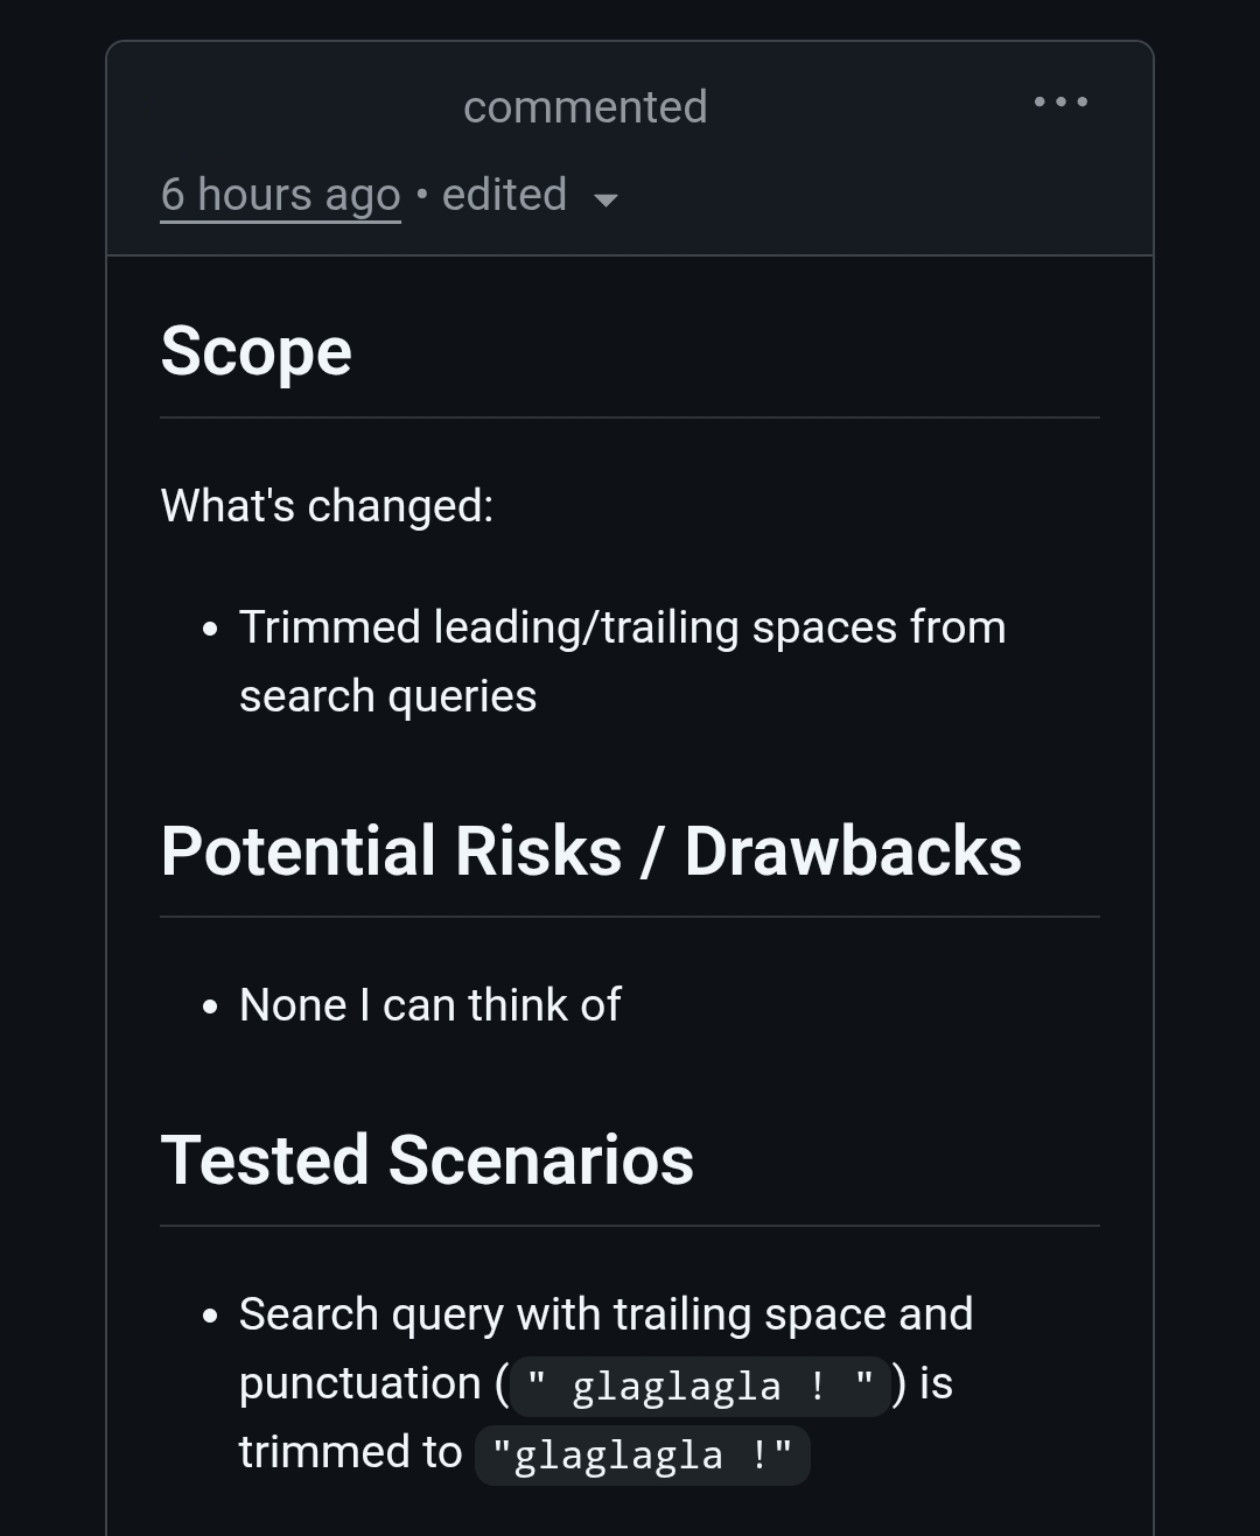This screenshot has height=1536, width=1260.
Task: Click the "Tested Scenarios" heading
Action: tap(427, 1160)
